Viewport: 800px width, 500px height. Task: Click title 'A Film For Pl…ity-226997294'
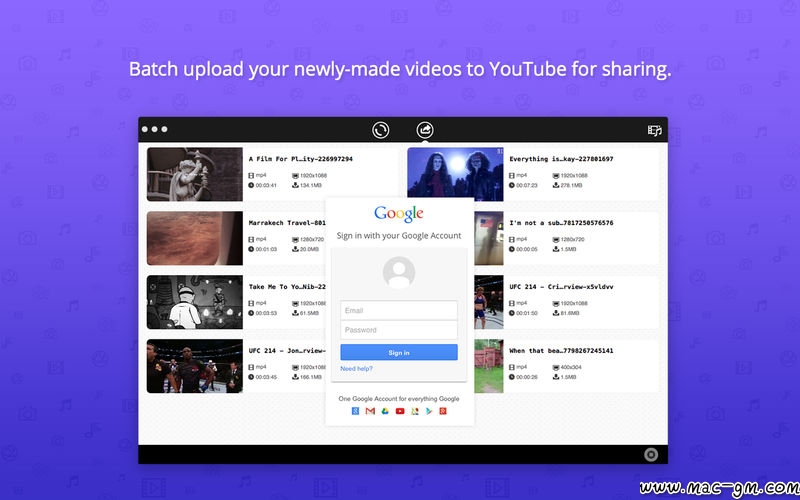(301, 159)
